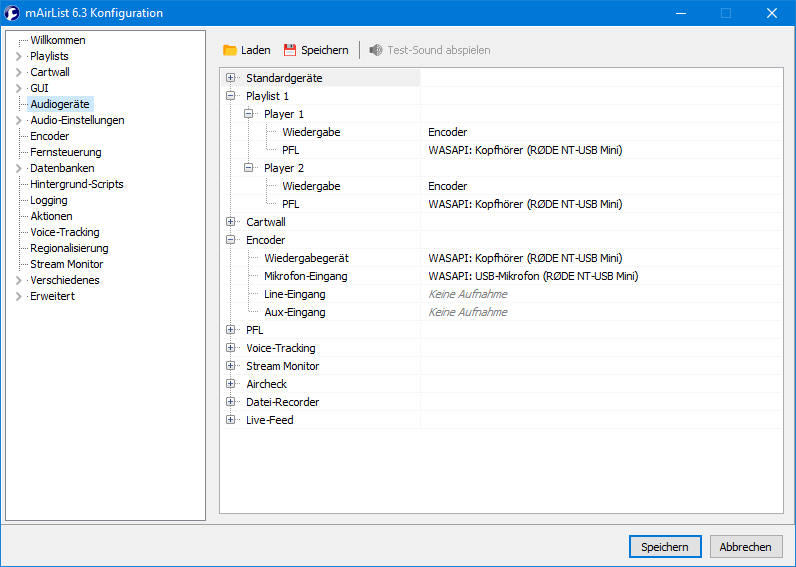
Task: Expand Playlists in the left sidebar
Action: (x=18, y=56)
